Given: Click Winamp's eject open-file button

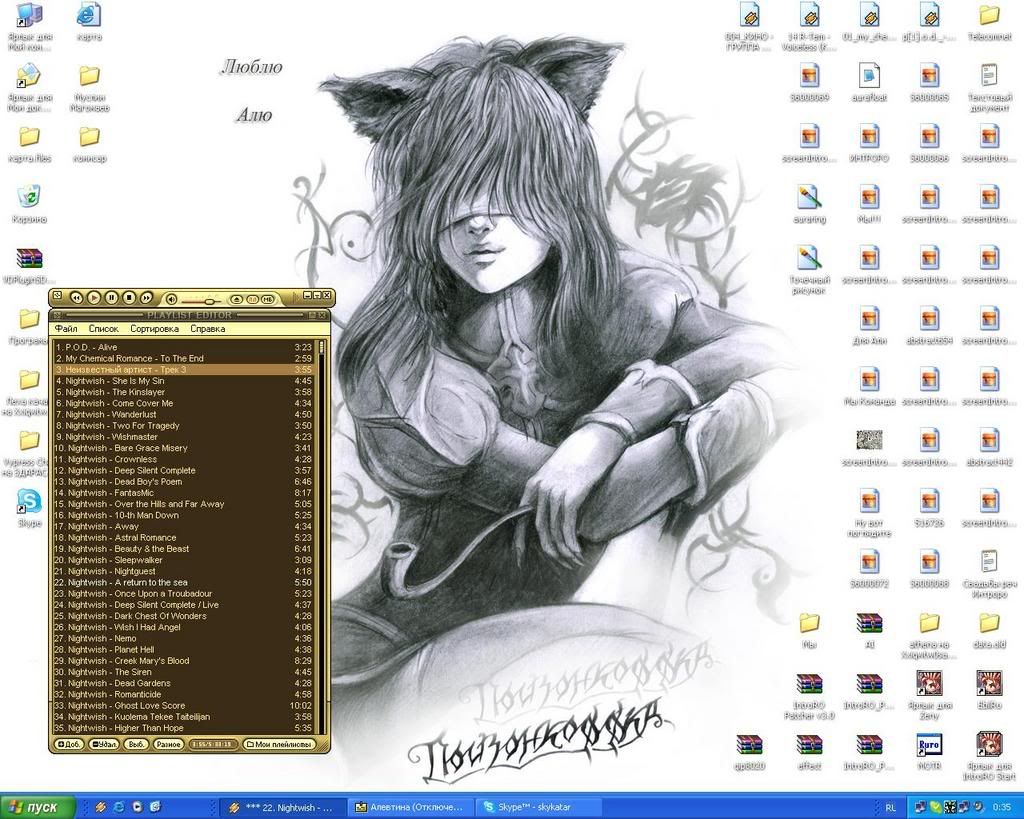Looking at the screenshot, I should click(236, 299).
